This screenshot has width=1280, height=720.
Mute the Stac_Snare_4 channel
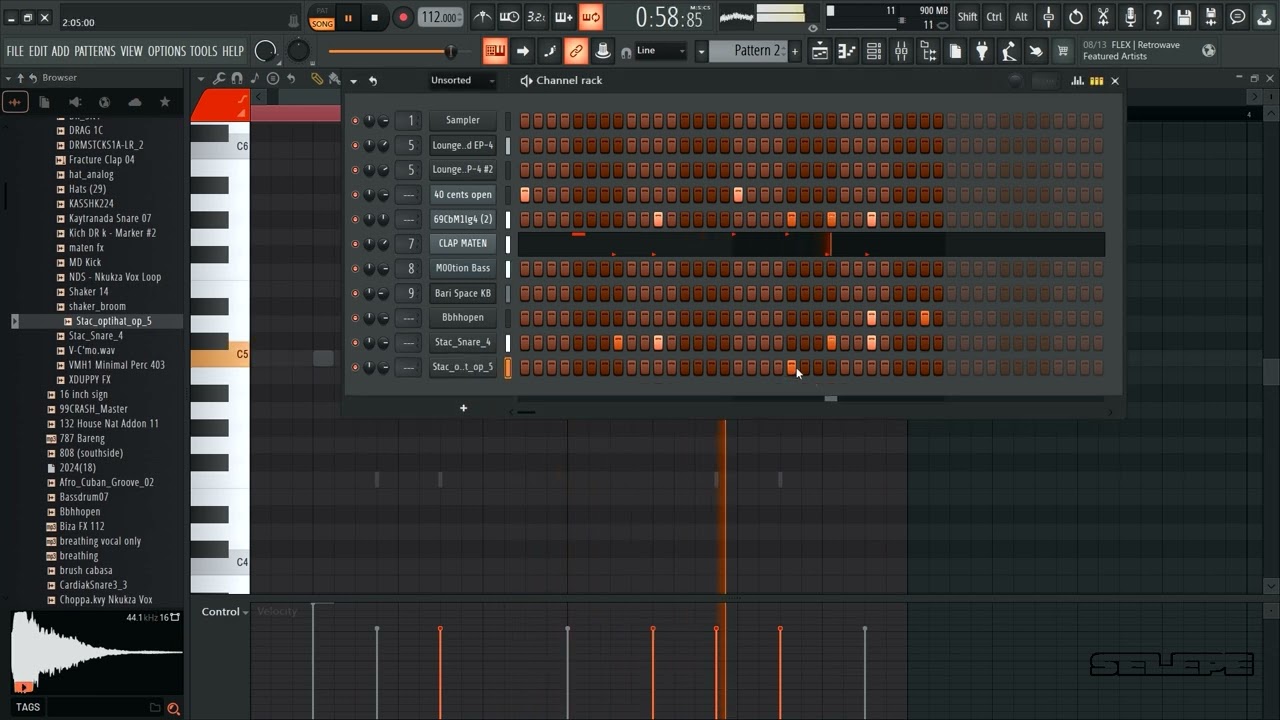(354, 342)
